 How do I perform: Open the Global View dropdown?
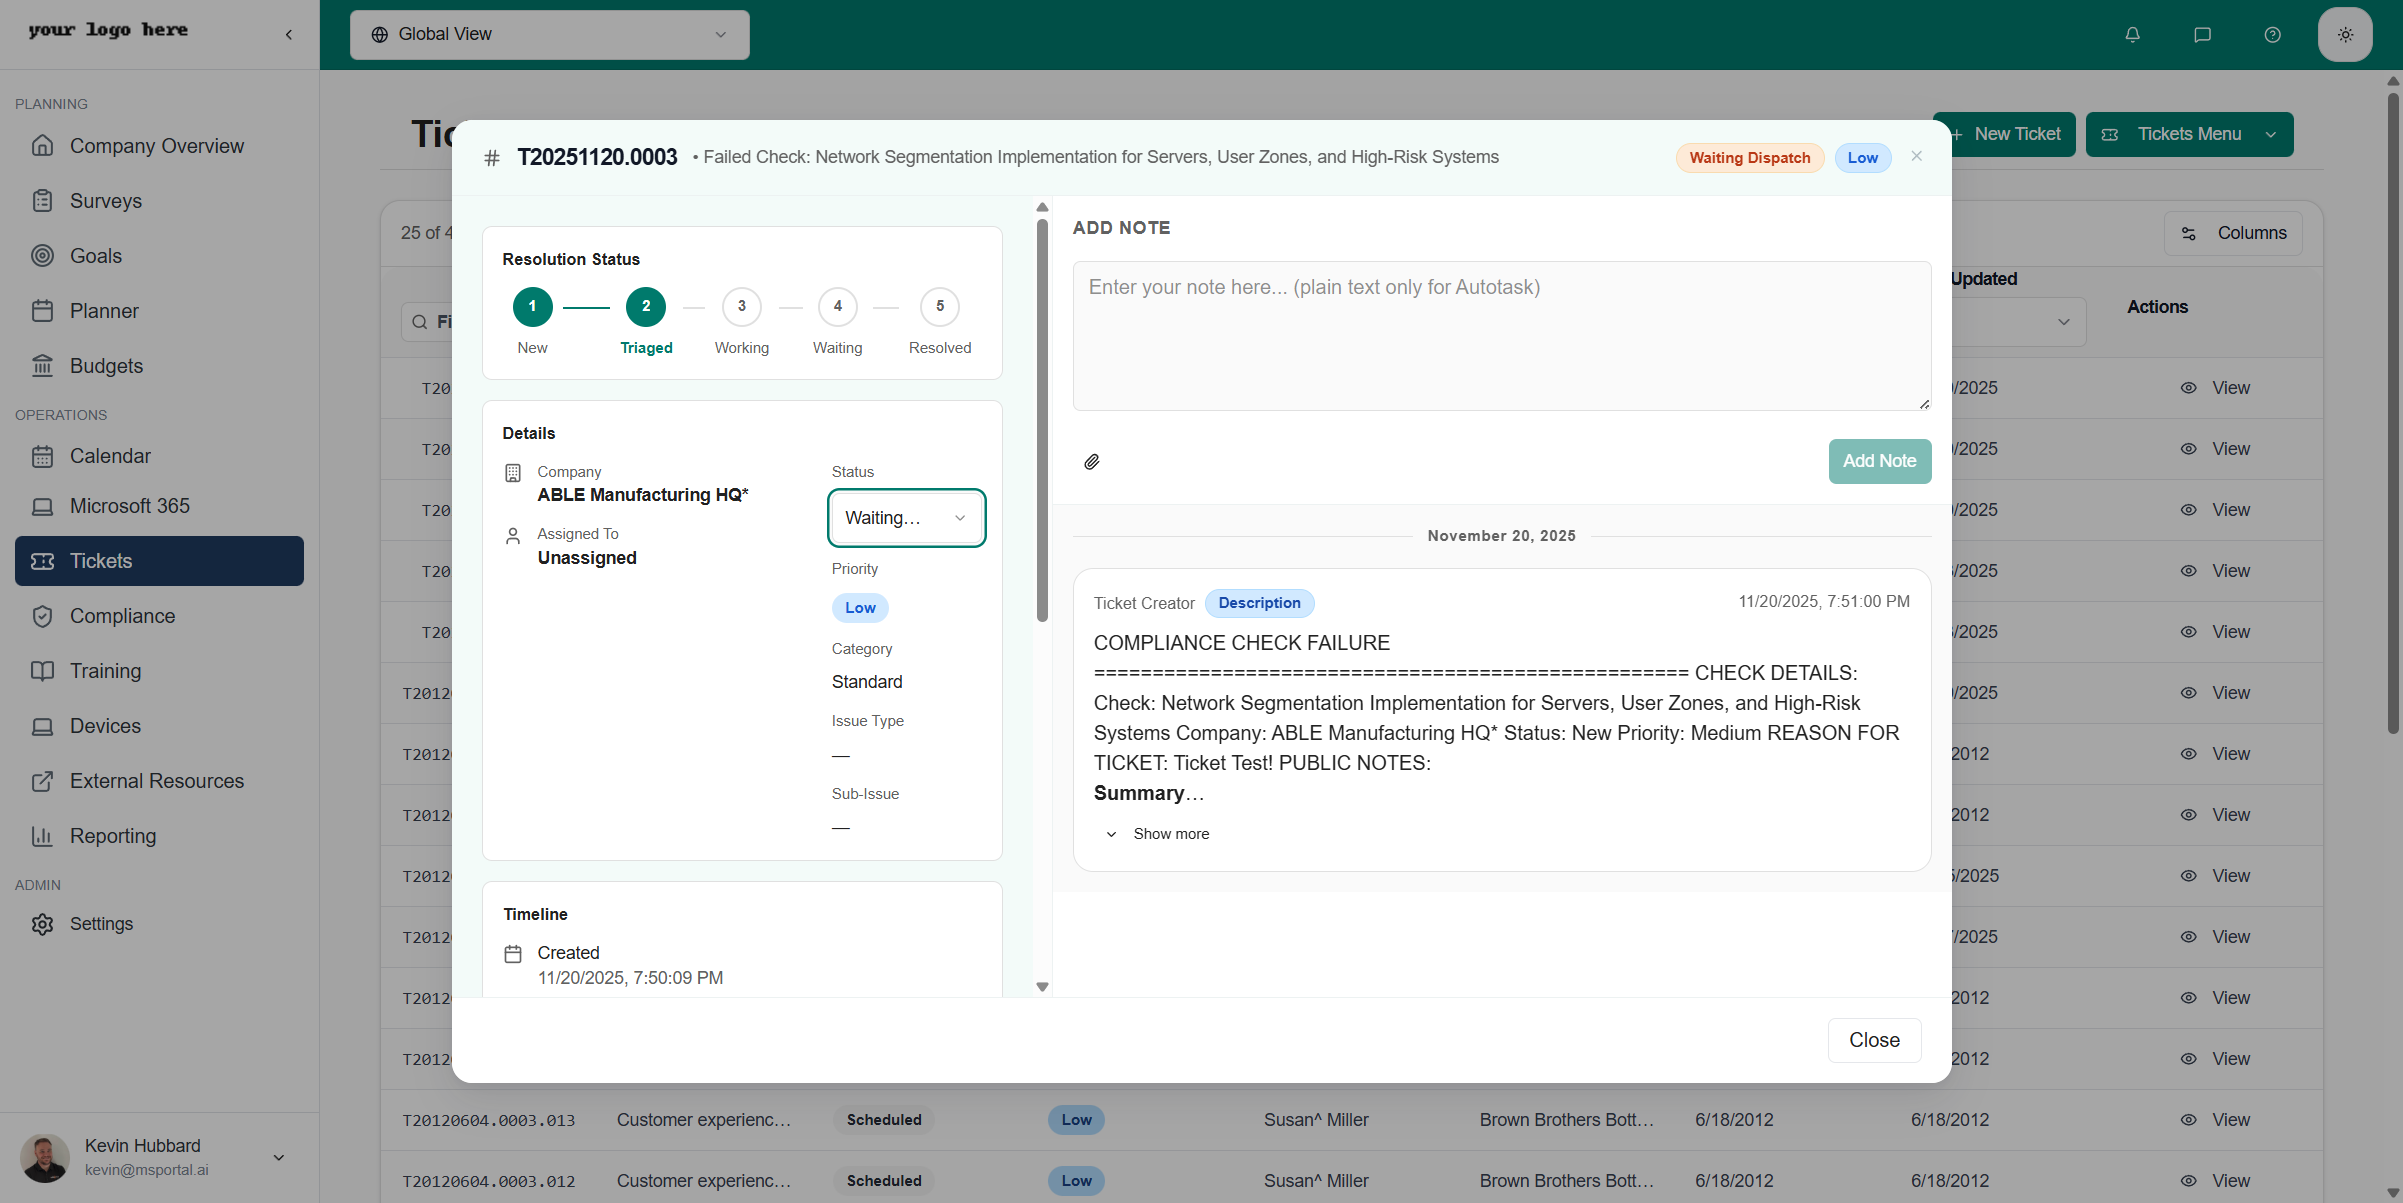(x=549, y=35)
